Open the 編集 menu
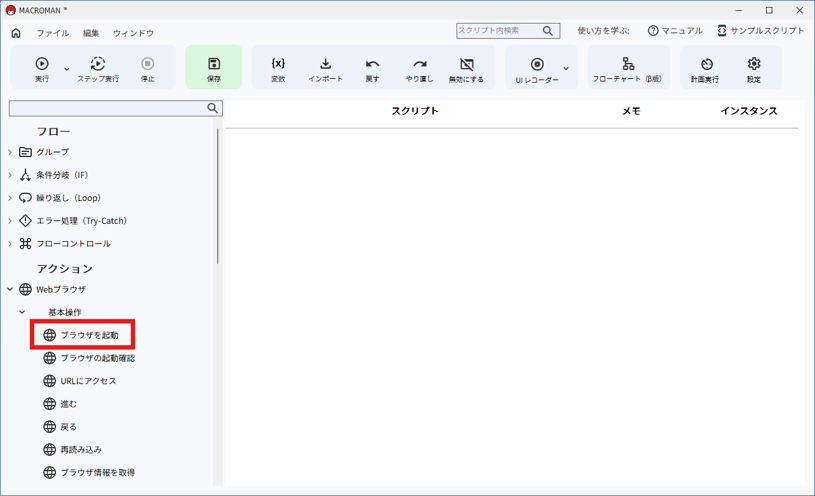The image size is (815, 496). point(91,33)
